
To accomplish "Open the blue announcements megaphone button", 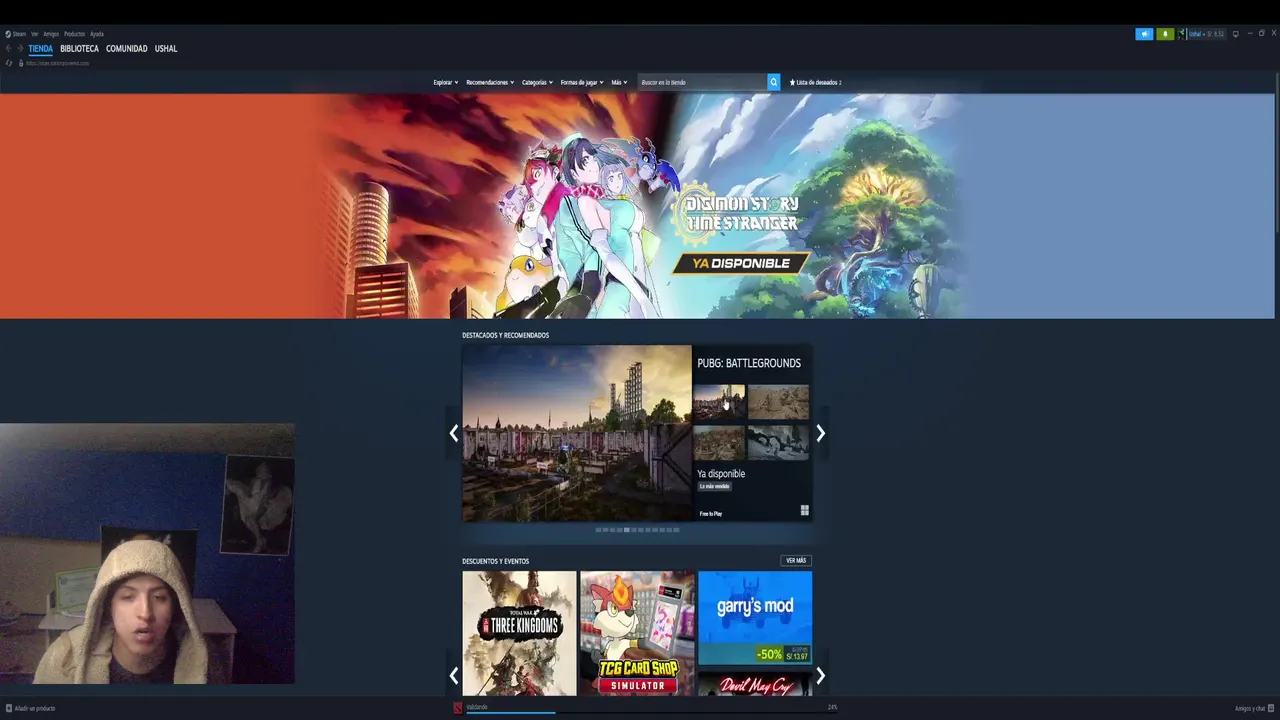I will click(1144, 34).
